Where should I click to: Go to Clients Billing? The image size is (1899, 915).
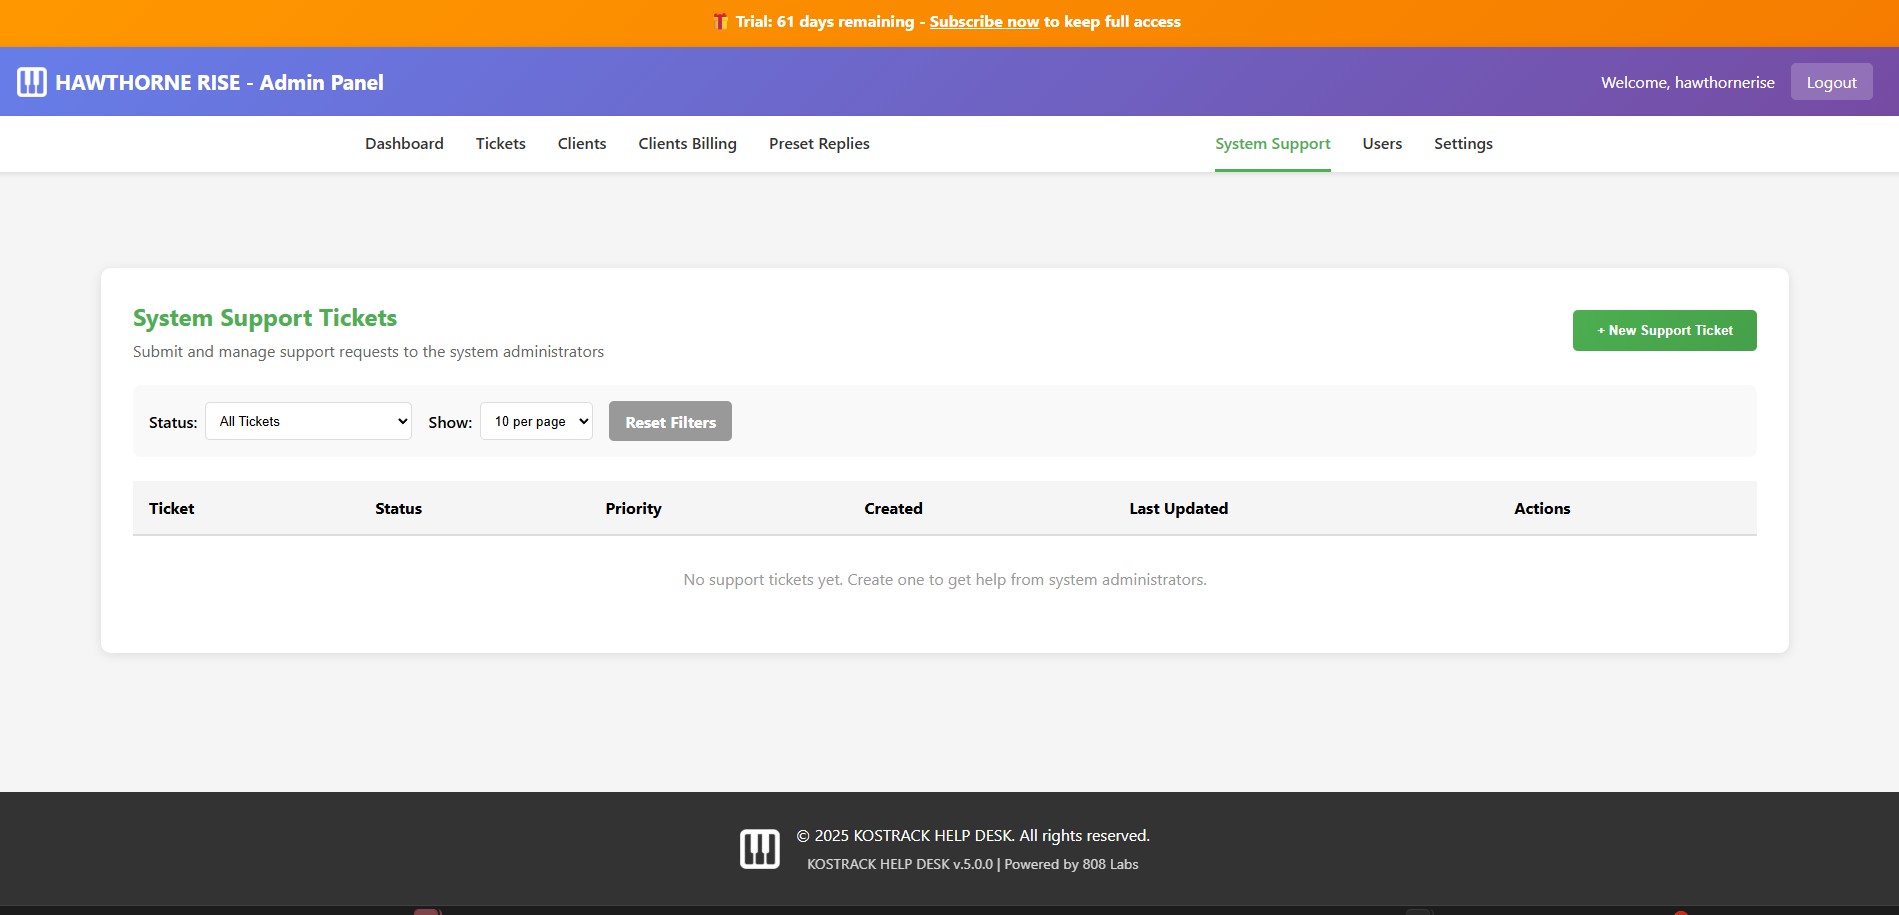(x=687, y=143)
